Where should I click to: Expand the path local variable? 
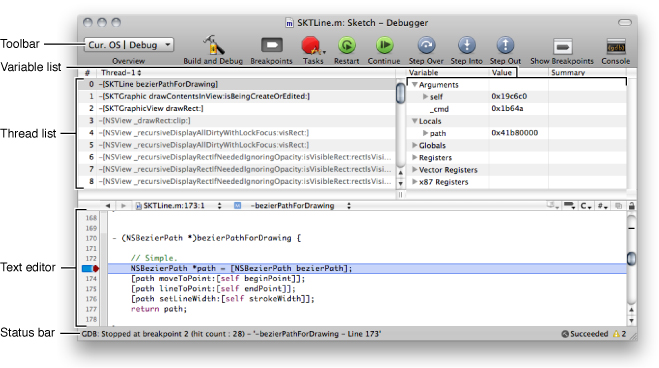pyautogui.click(x=425, y=133)
